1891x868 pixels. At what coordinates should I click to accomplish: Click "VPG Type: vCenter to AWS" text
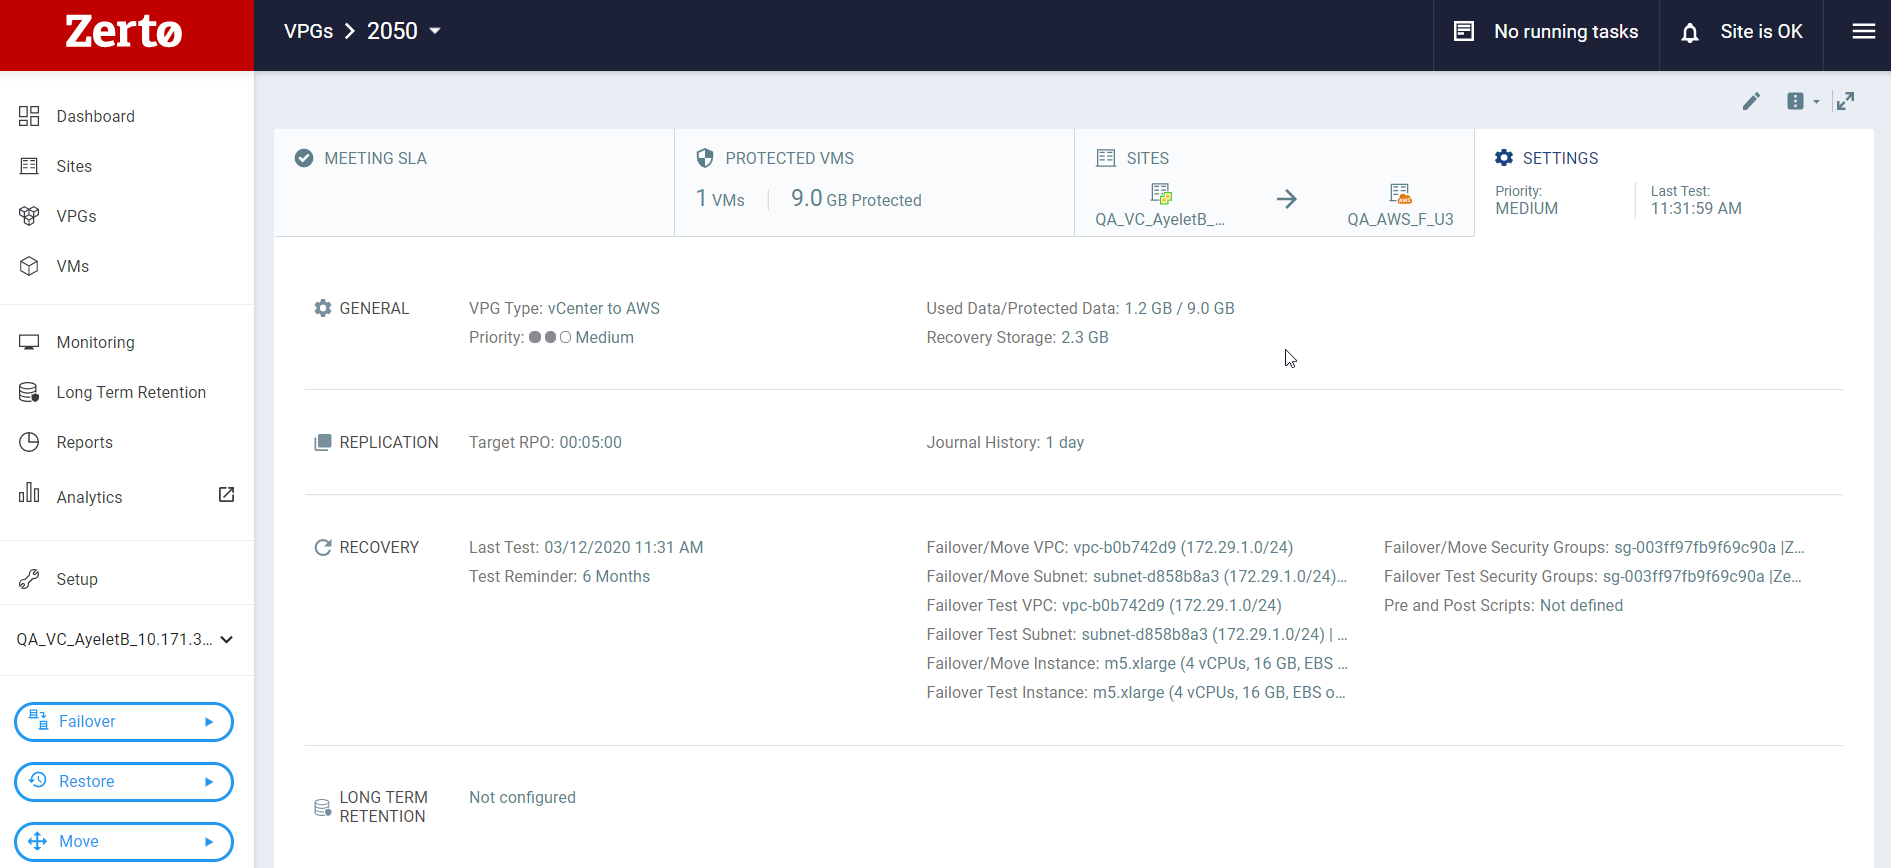coord(564,308)
